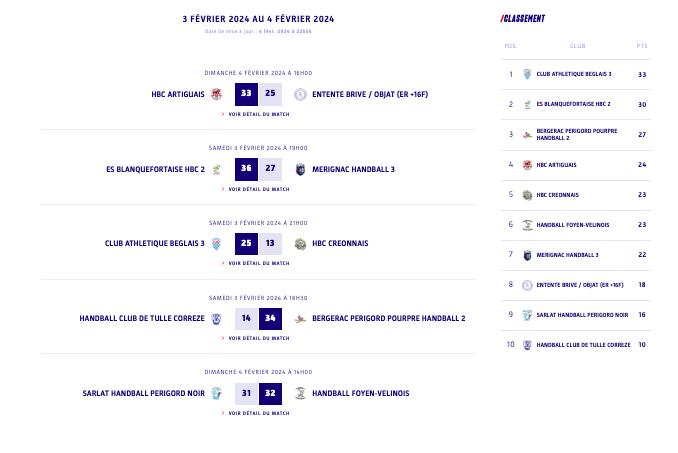Click the CLUB column header in standings
Viewport: 678px width, 453px height.
[577, 46]
